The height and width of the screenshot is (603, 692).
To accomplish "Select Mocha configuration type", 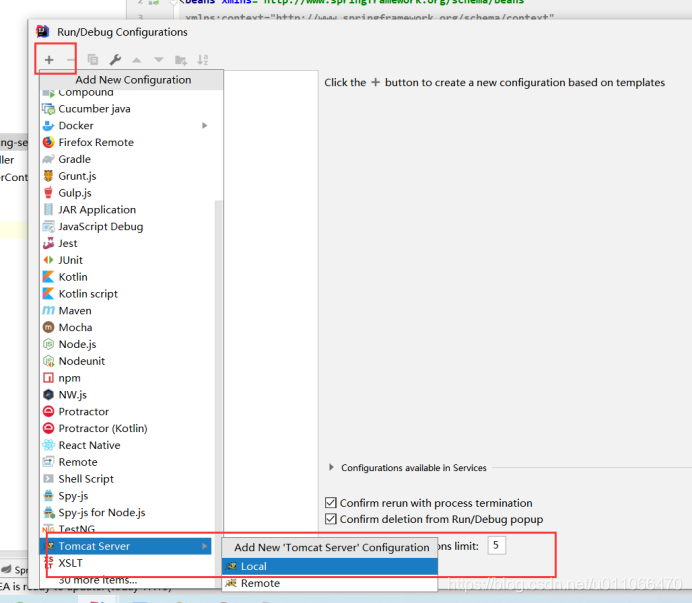I will pyautogui.click(x=127, y=327).
